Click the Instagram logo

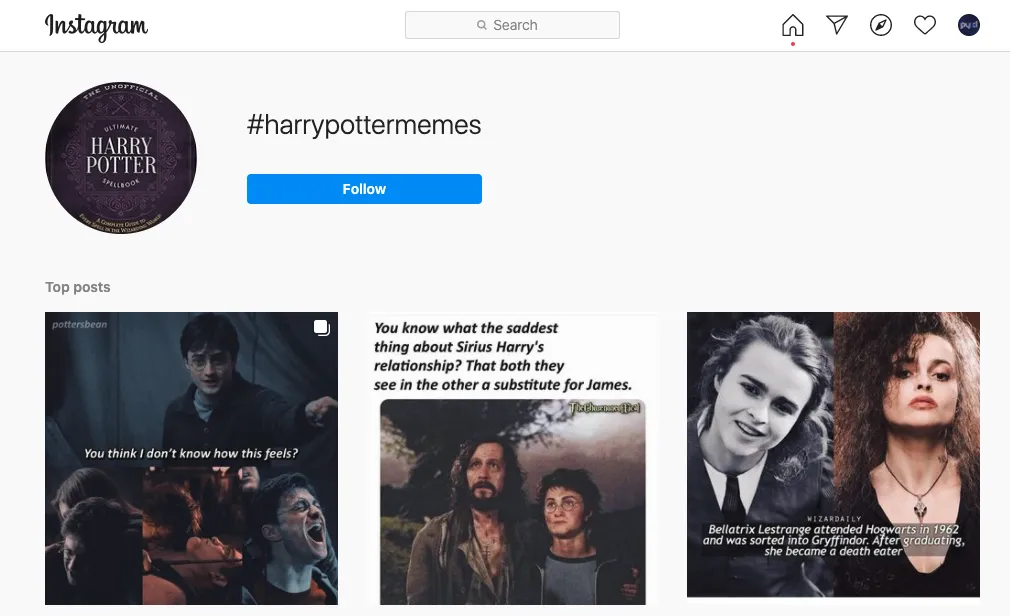96,26
